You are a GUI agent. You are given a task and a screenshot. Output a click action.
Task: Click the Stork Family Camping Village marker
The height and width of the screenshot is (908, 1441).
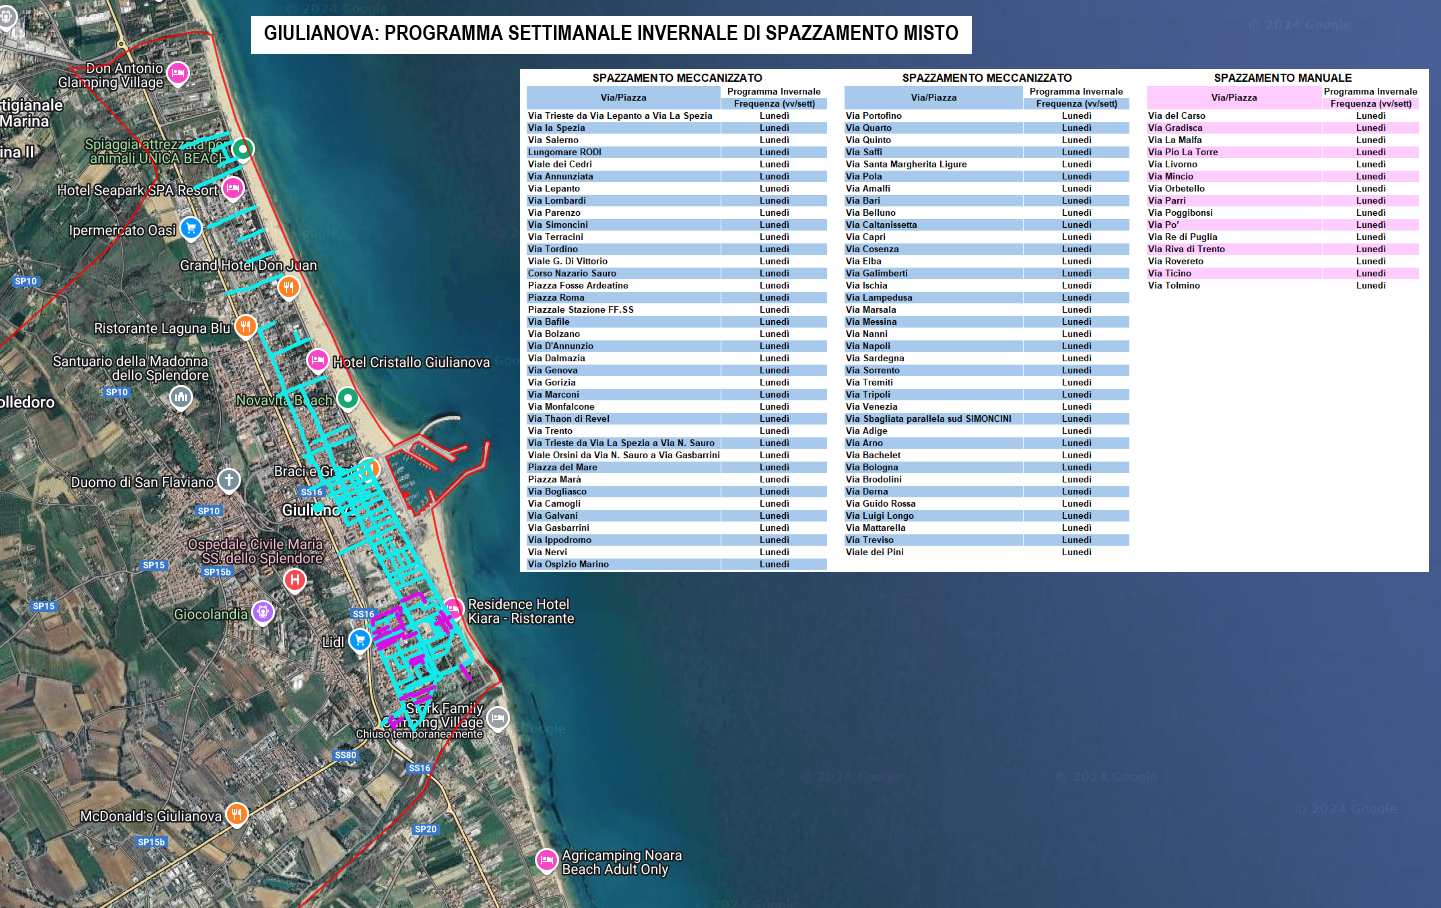point(497,717)
